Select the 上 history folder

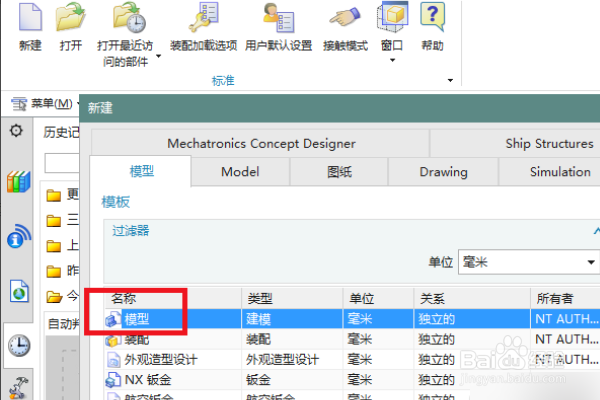[62, 246]
